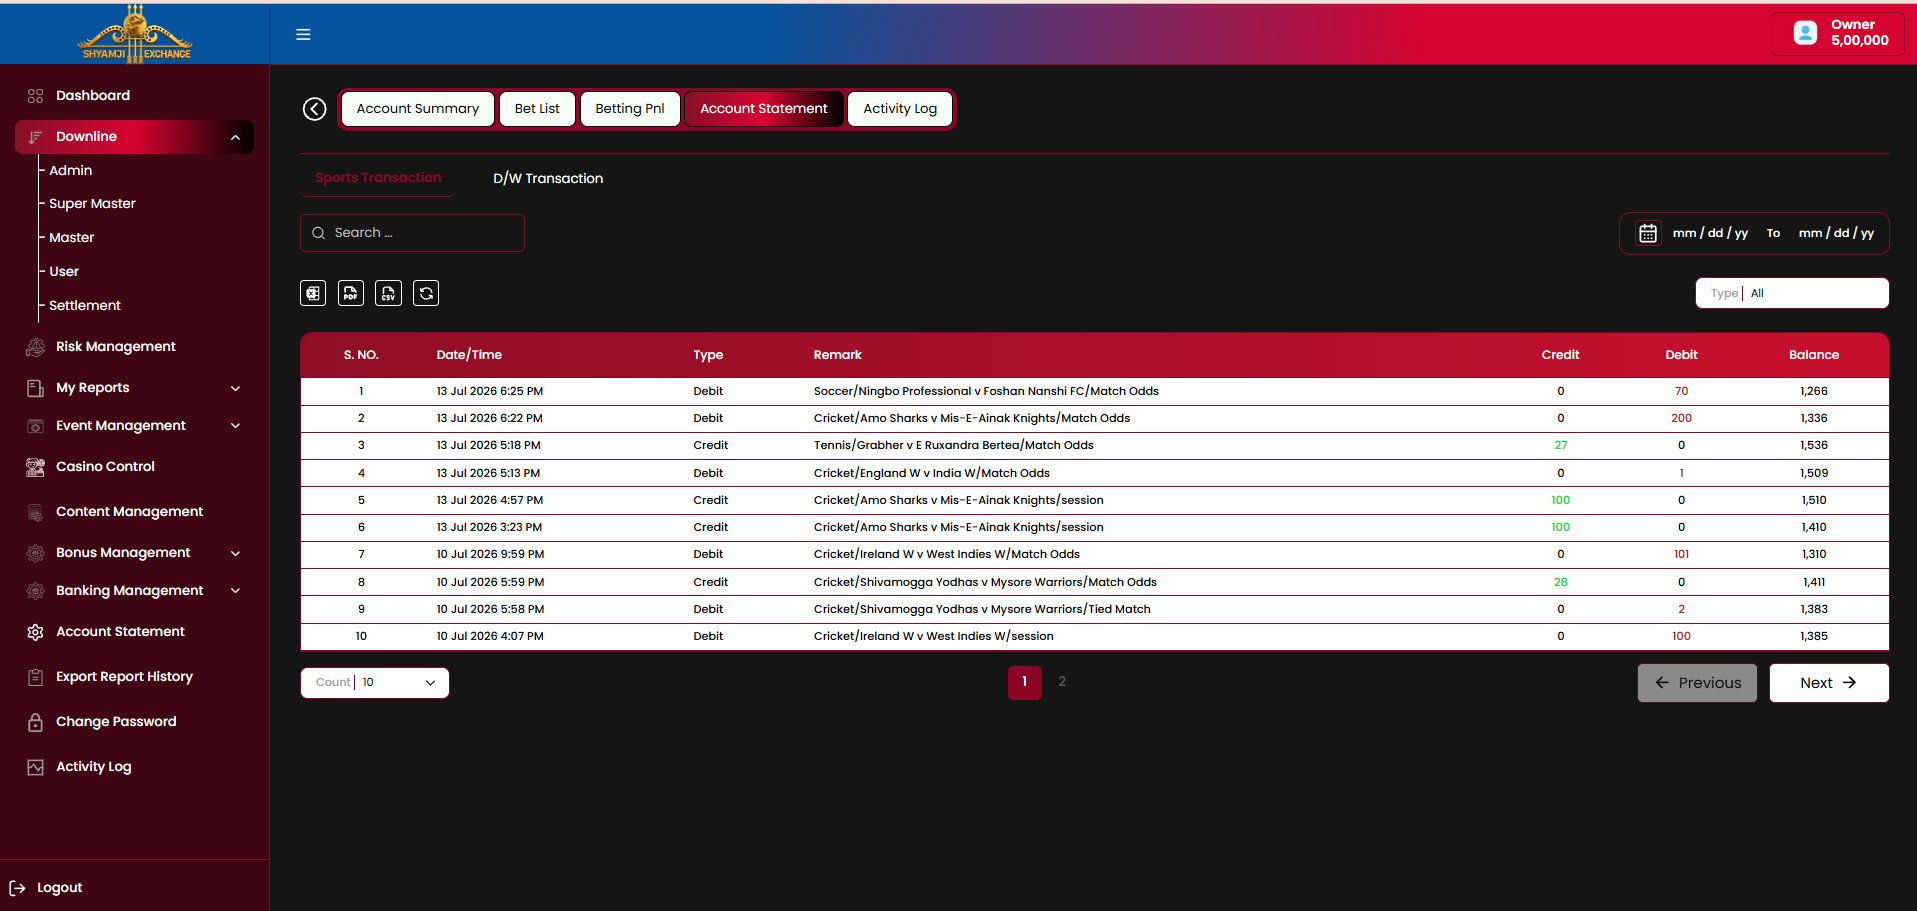The width and height of the screenshot is (1917, 911).
Task: Refresh the statement table
Action: (426, 293)
